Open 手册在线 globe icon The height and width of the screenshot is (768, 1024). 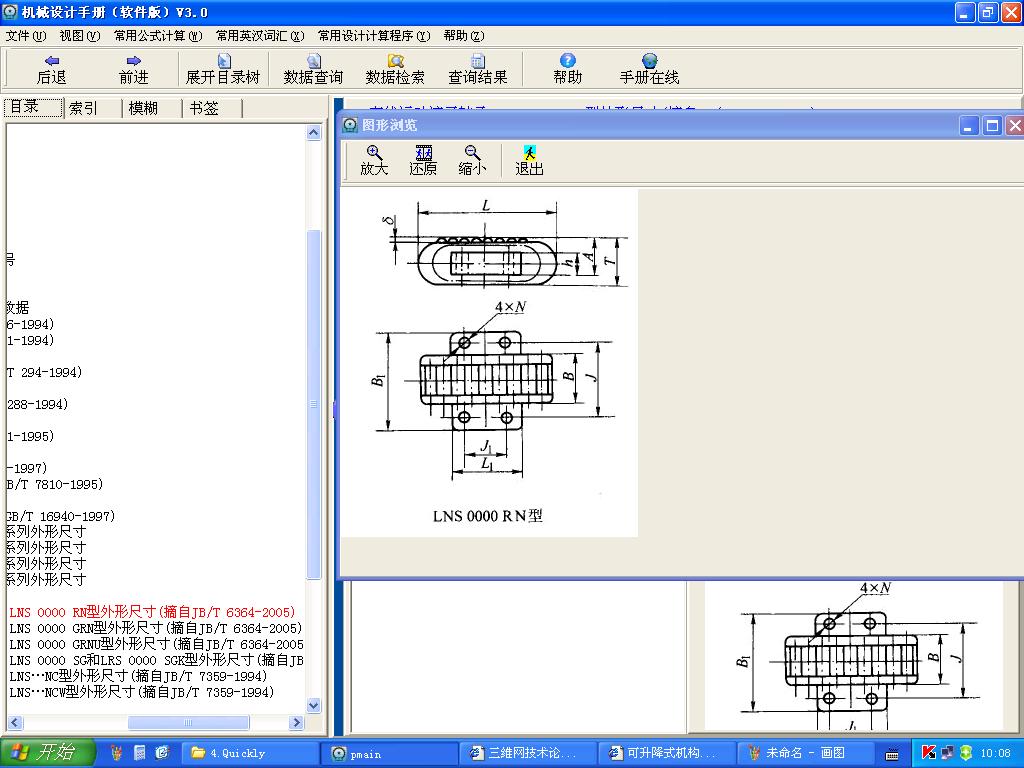[649, 69]
